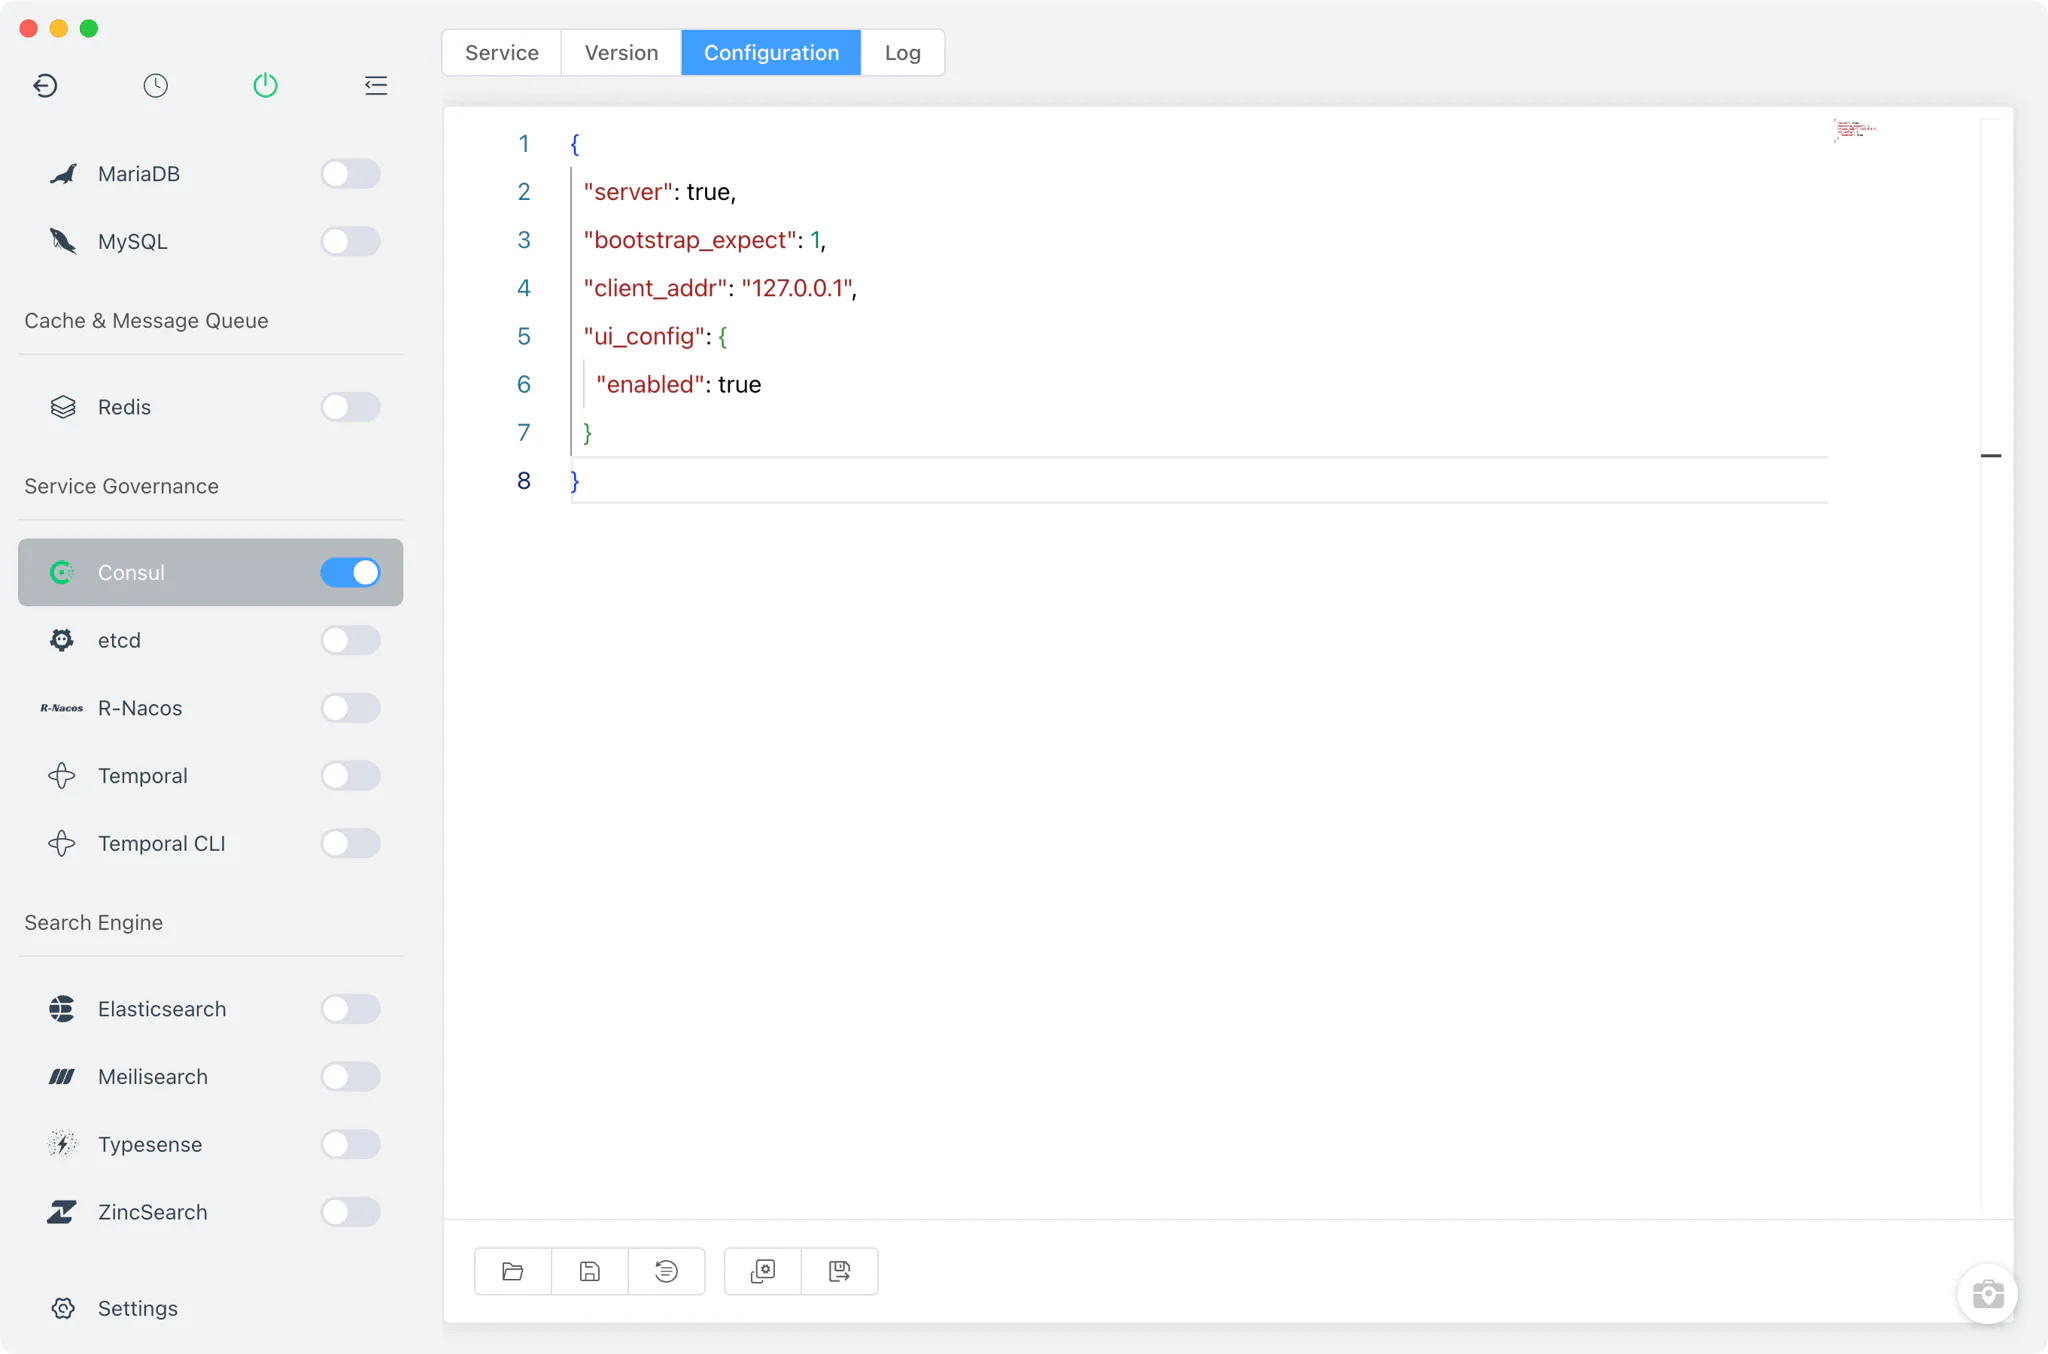Load custom config with gear-copy icon
Image resolution: width=2048 pixels, height=1354 pixels.
(x=763, y=1271)
